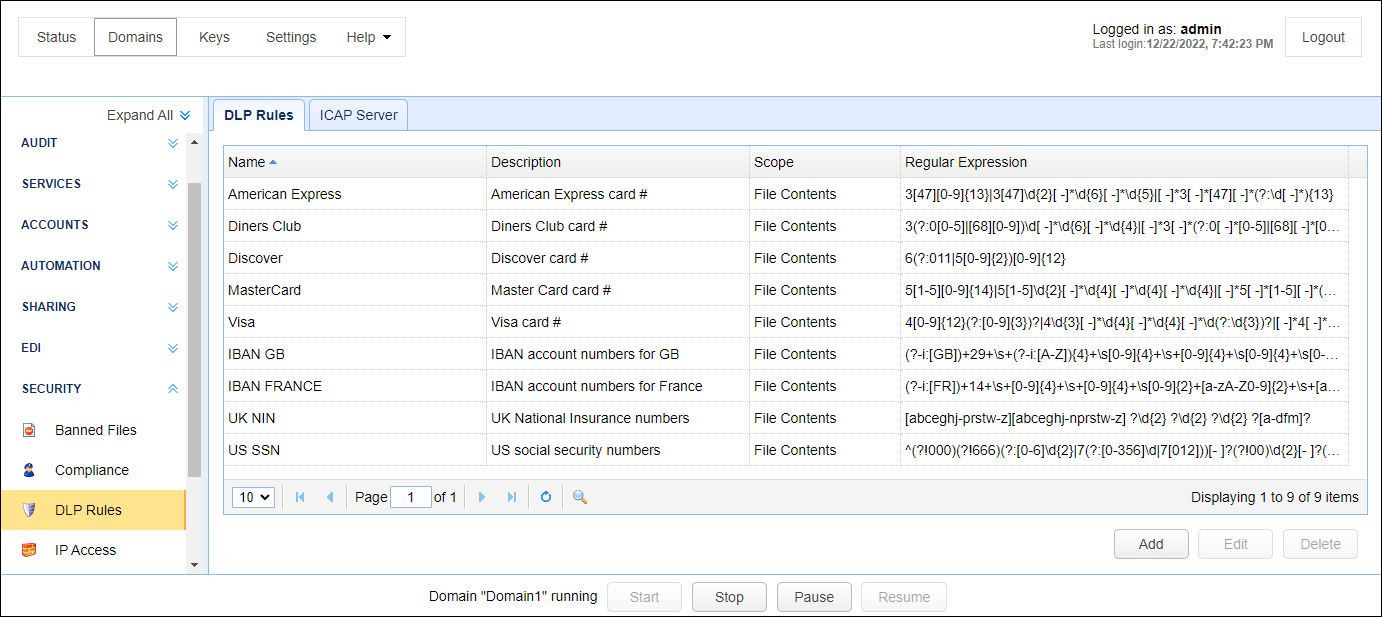Open the page size dropdown showing 10
Viewport: 1382px width, 617px height.
pos(253,497)
